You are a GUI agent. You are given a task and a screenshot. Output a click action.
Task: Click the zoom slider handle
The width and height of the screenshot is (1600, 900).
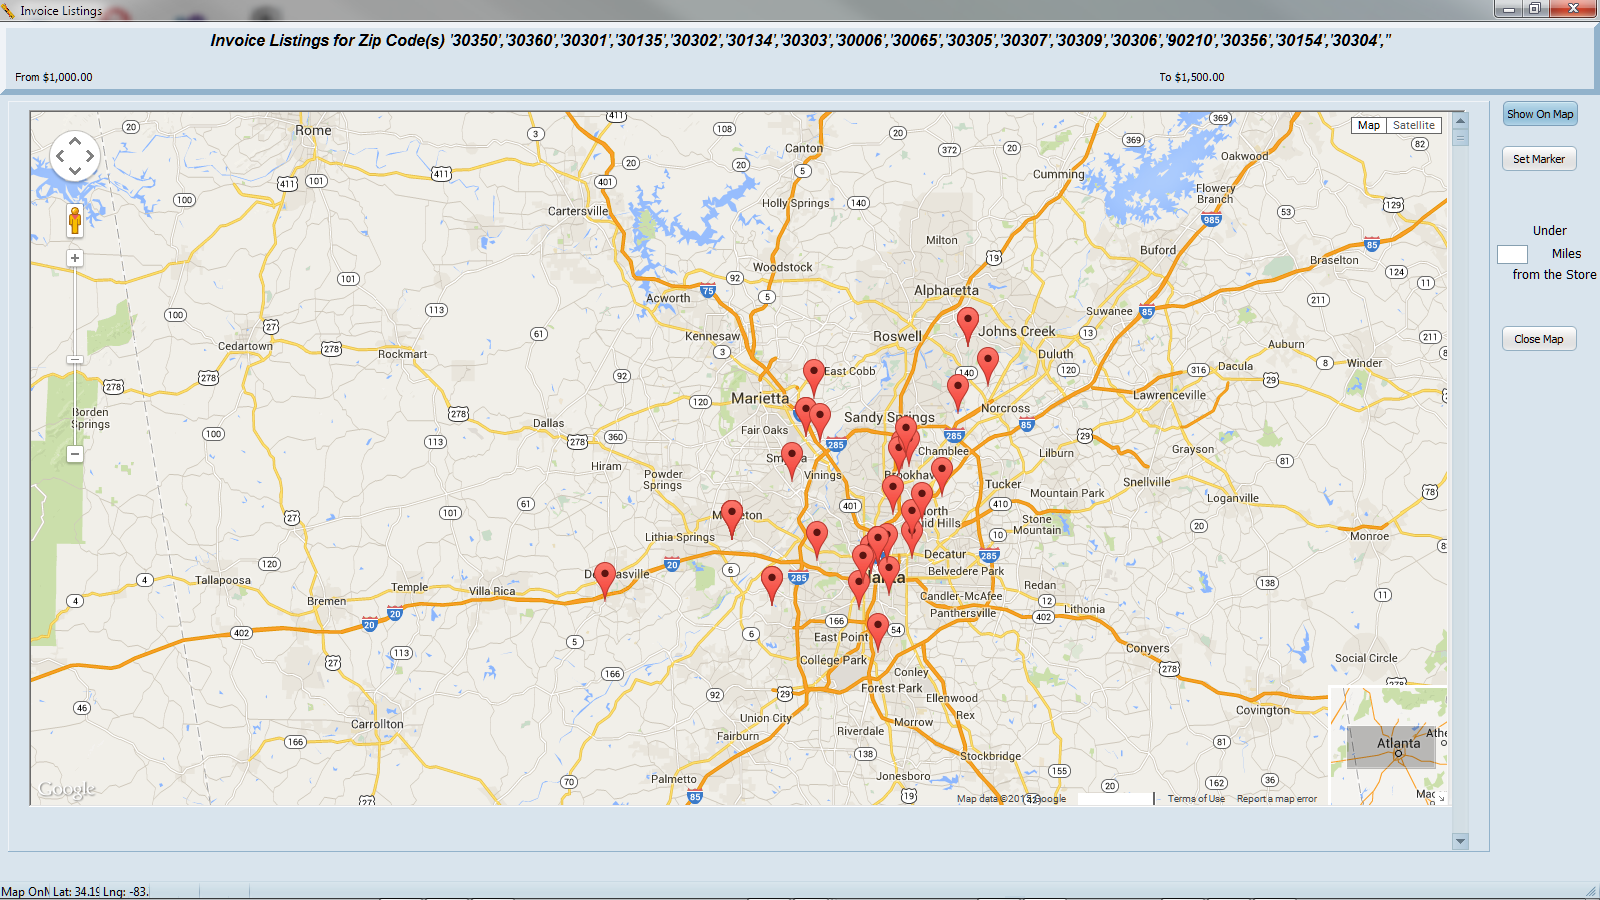(x=75, y=359)
